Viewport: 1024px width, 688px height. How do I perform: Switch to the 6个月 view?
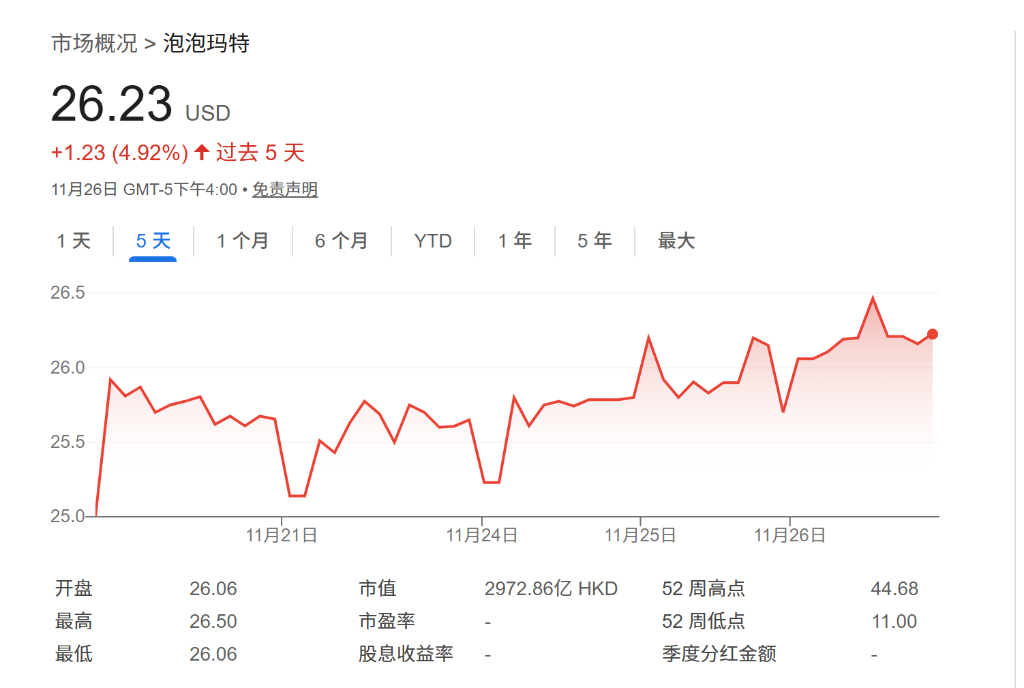click(x=341, y=240)
